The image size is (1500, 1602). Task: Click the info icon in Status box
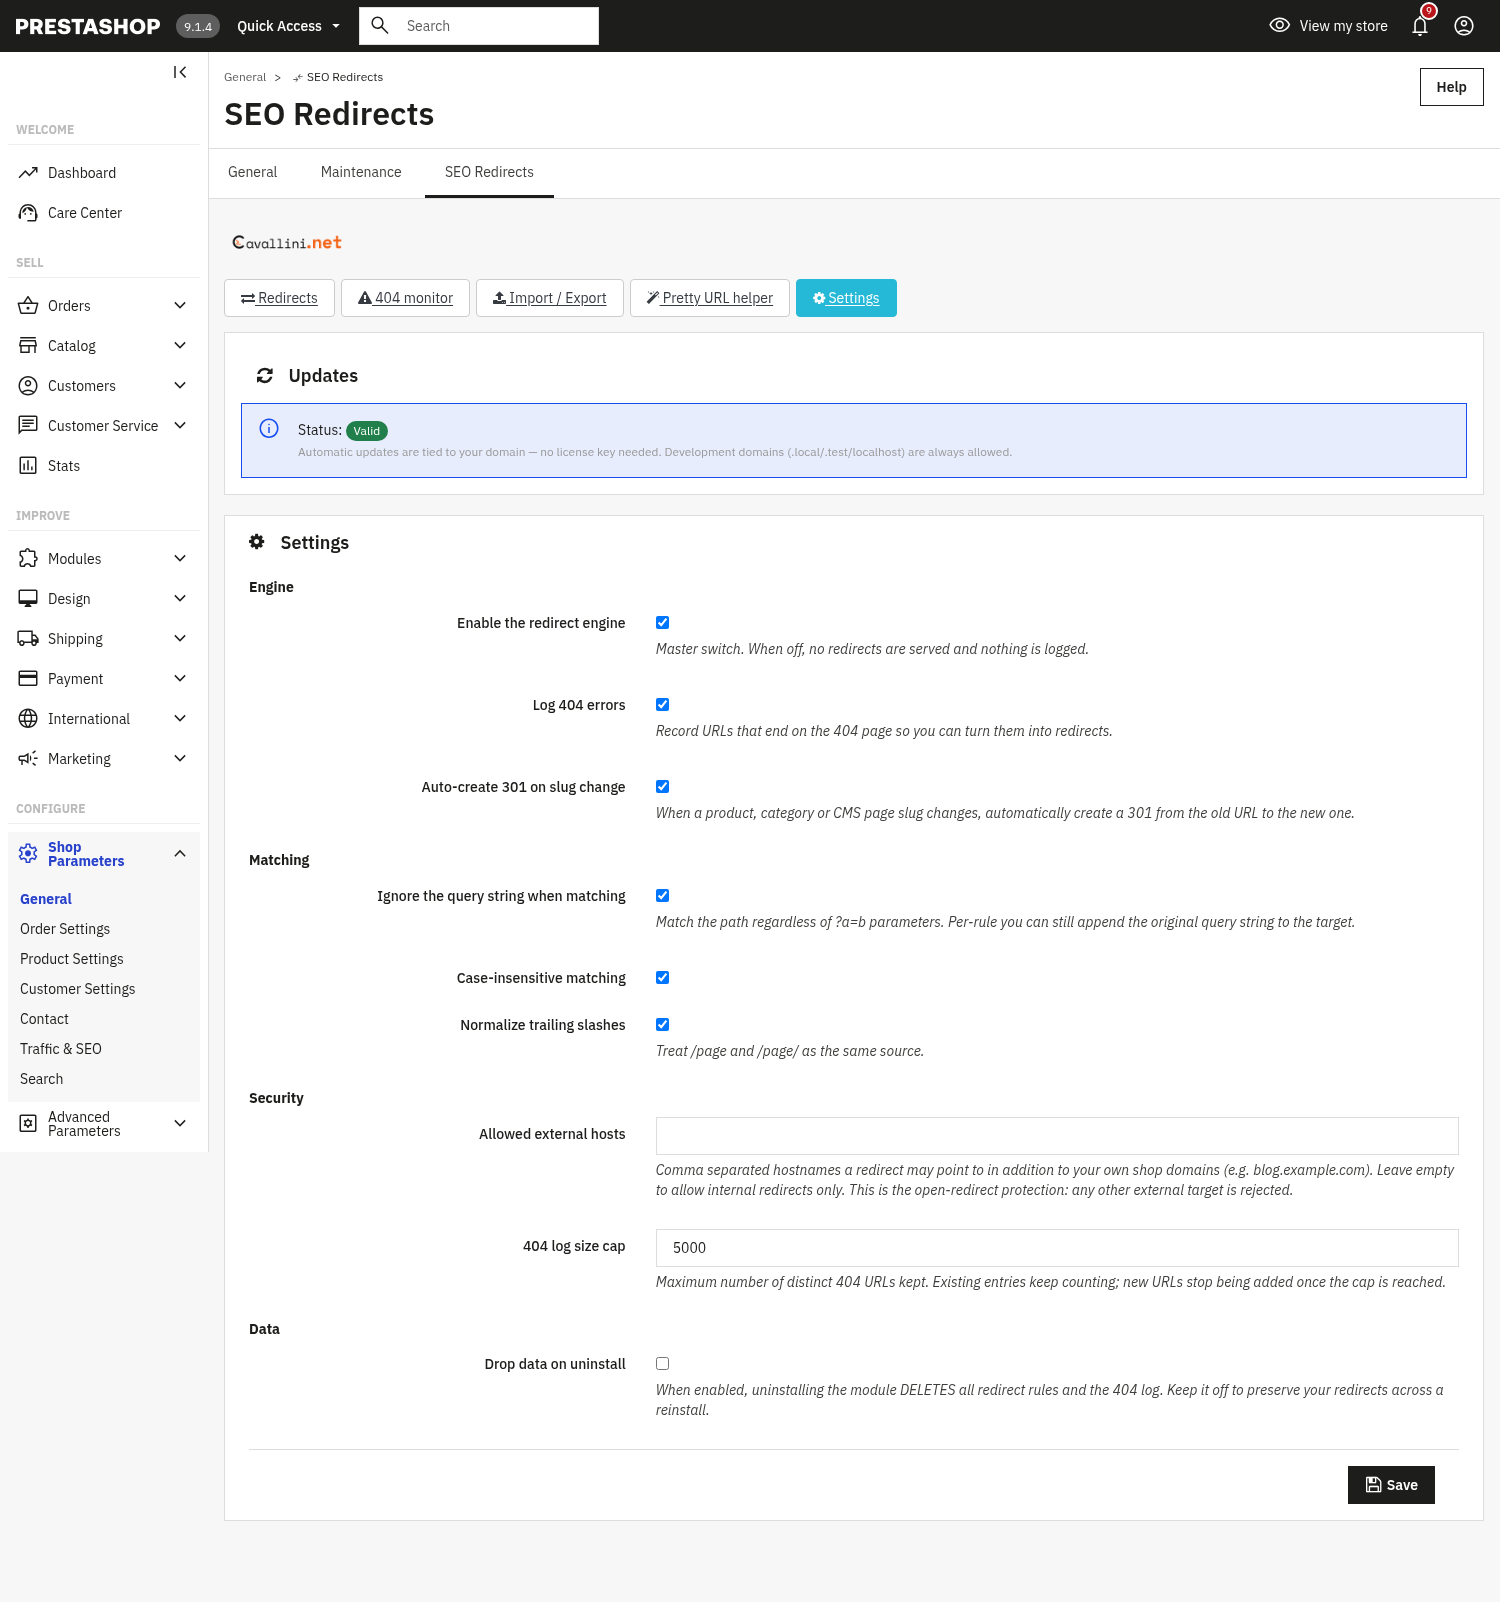[x=269, y=429]
